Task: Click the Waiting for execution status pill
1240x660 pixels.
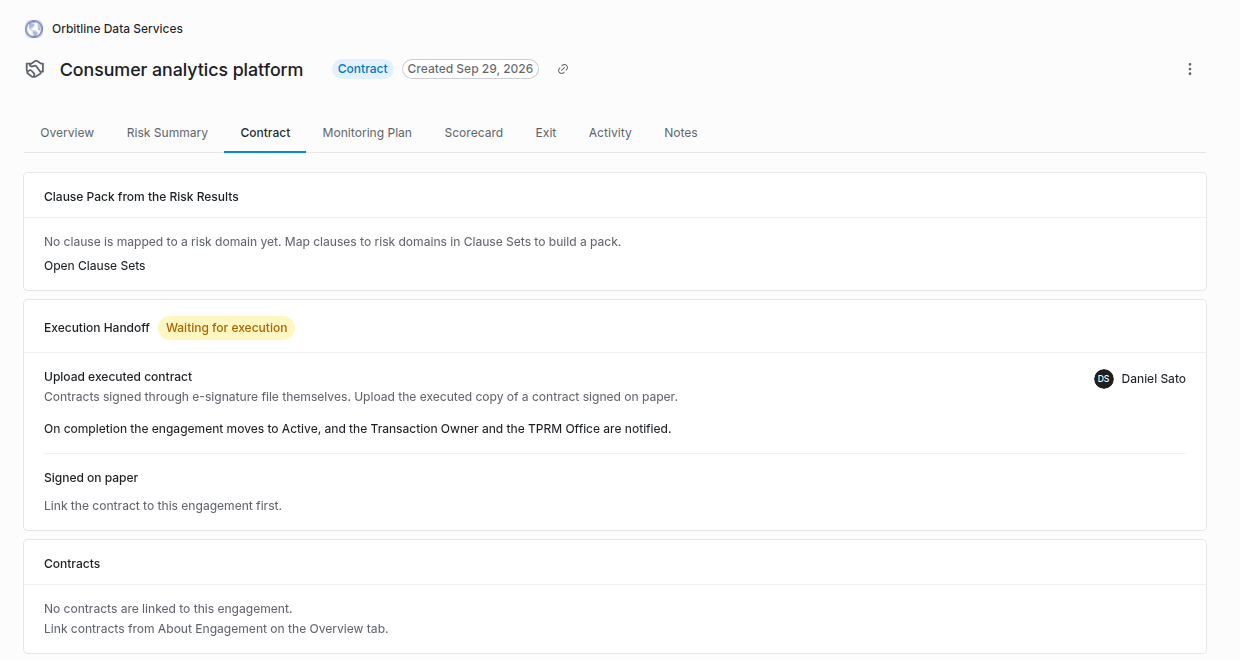Action: 227,328
